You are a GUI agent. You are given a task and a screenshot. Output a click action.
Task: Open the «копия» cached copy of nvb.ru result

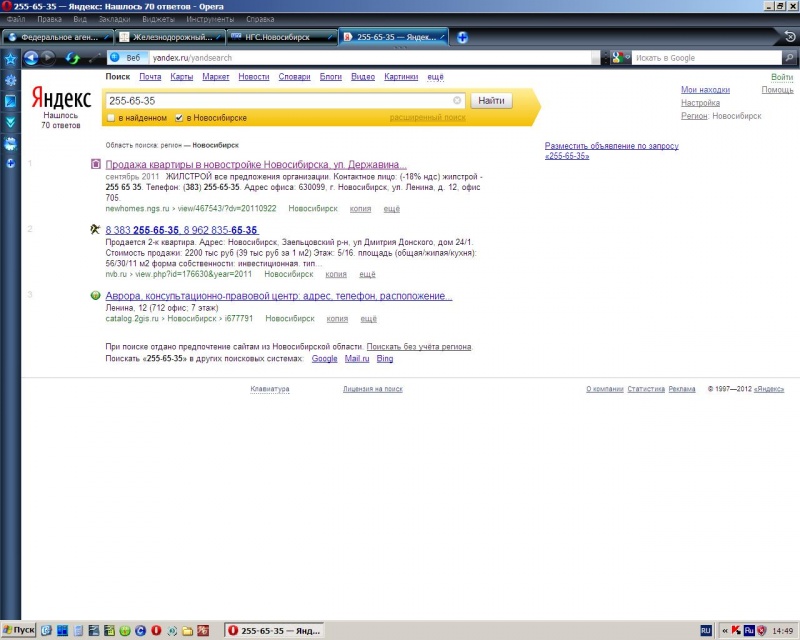pos(336,274)
